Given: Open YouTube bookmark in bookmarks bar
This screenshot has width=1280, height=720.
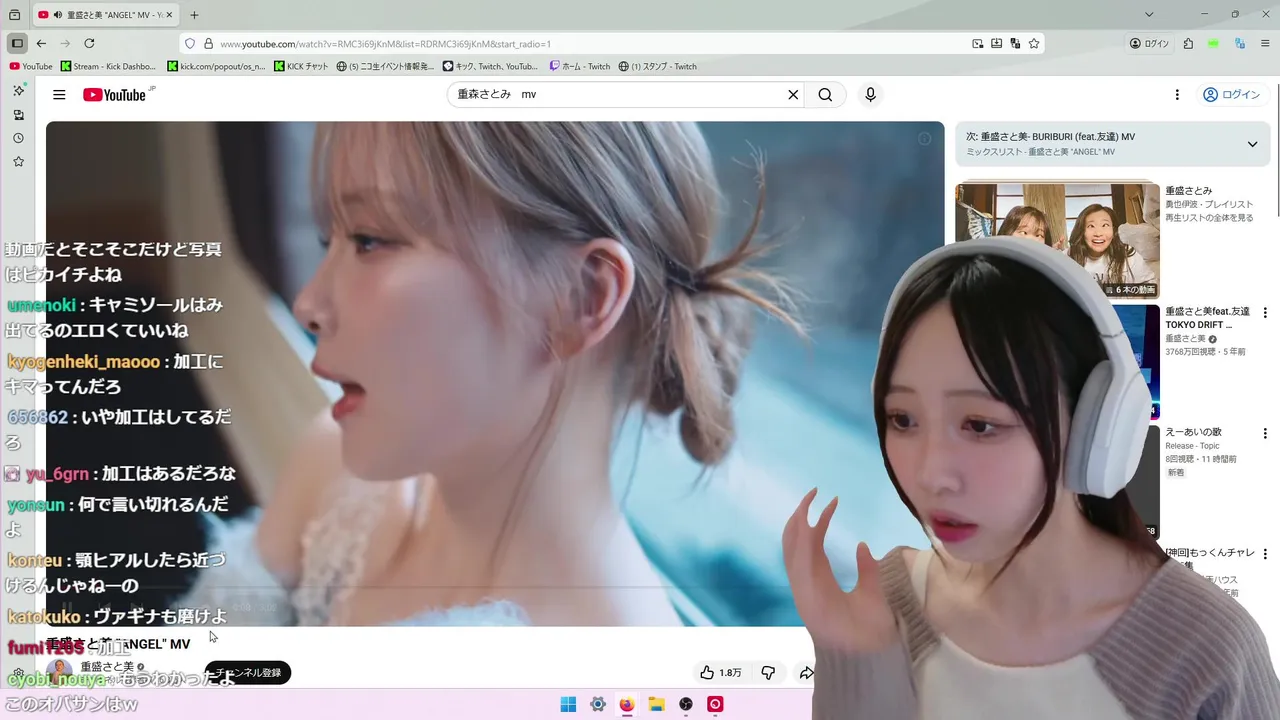Looking at the screenshot, I should (x=31, y=66).
